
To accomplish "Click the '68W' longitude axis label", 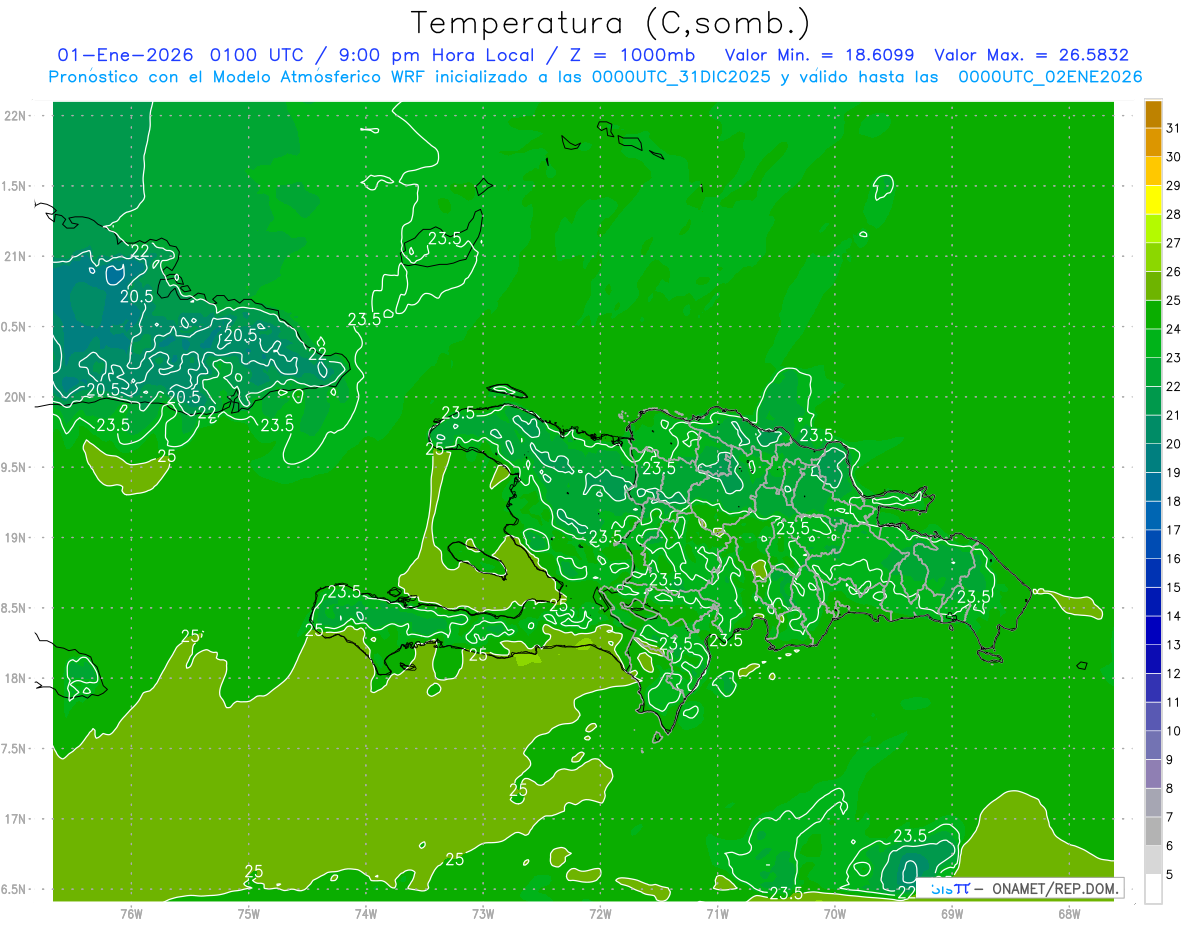I will (1069, 913).
